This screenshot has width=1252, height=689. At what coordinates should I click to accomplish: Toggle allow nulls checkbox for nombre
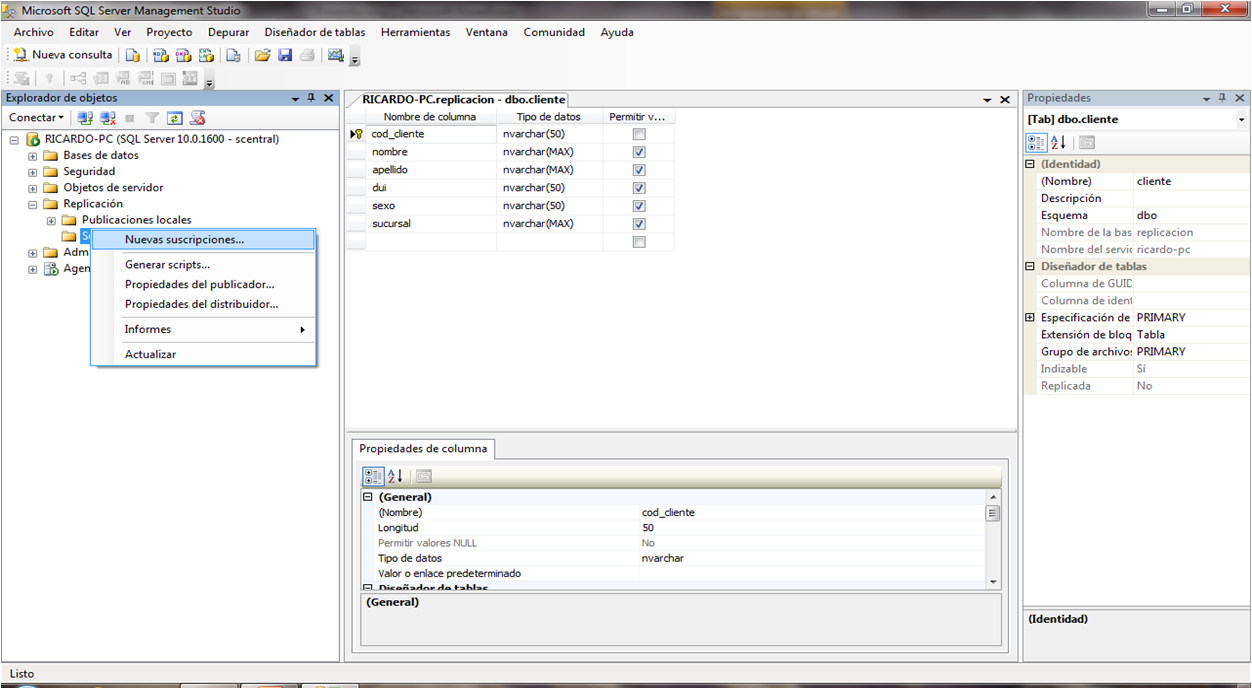click(x=639, y=152)
